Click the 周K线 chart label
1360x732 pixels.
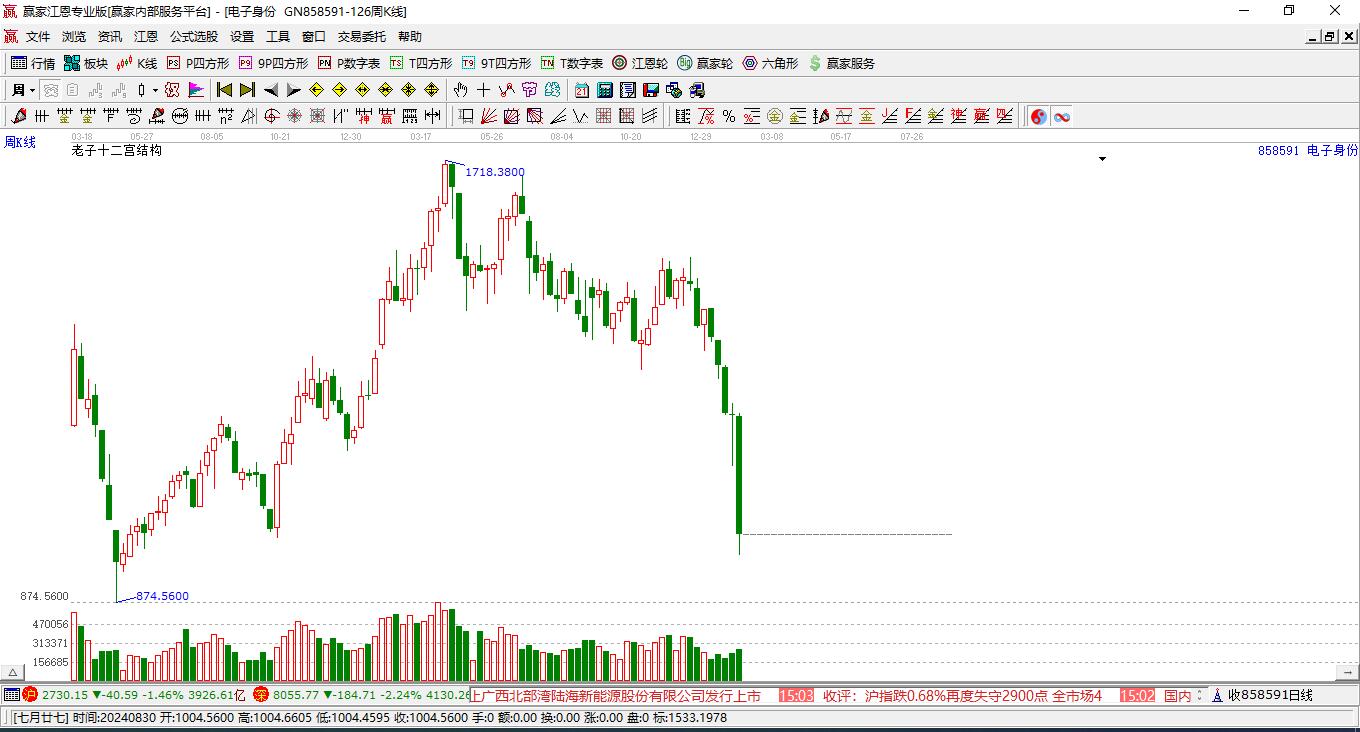pos(20,143)
